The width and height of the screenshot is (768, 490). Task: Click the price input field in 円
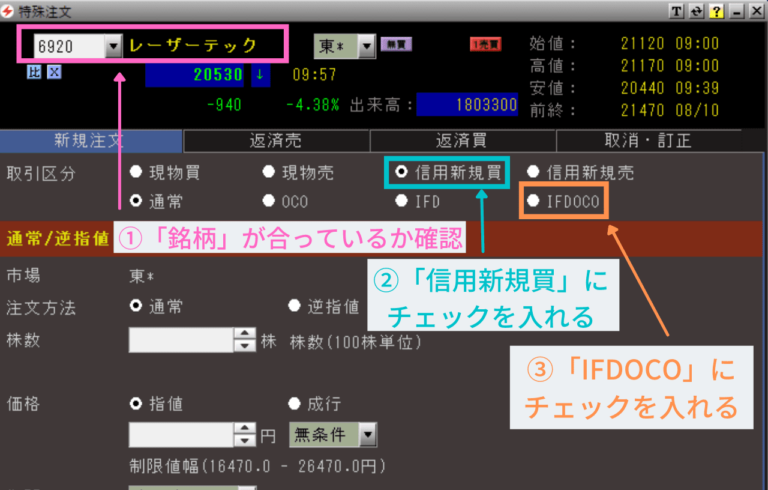(181, 435)
